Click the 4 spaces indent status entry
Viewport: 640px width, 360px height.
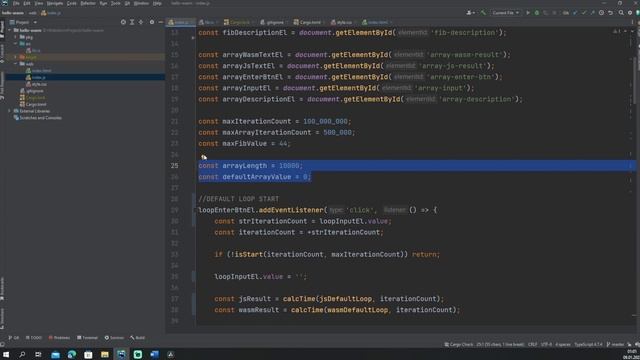(563, 344)
